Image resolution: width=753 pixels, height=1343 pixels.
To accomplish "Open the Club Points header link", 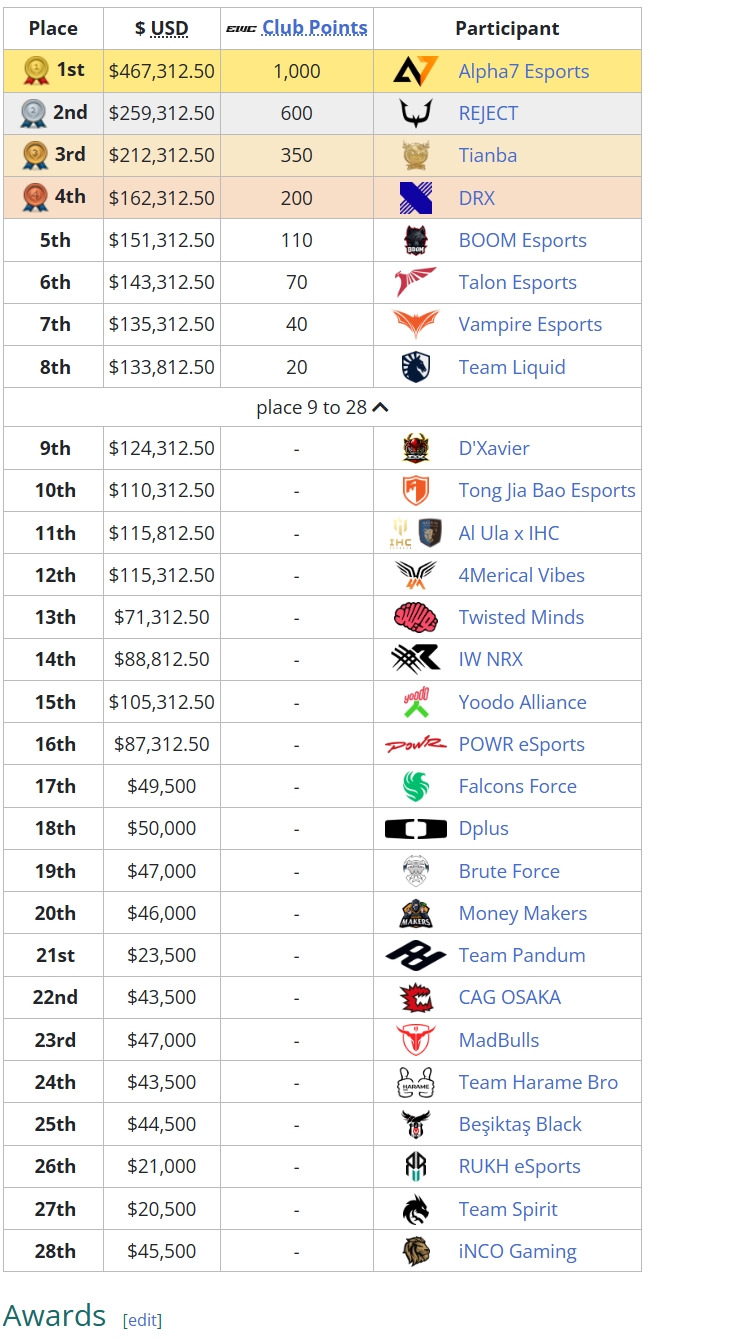I will 314,28.
